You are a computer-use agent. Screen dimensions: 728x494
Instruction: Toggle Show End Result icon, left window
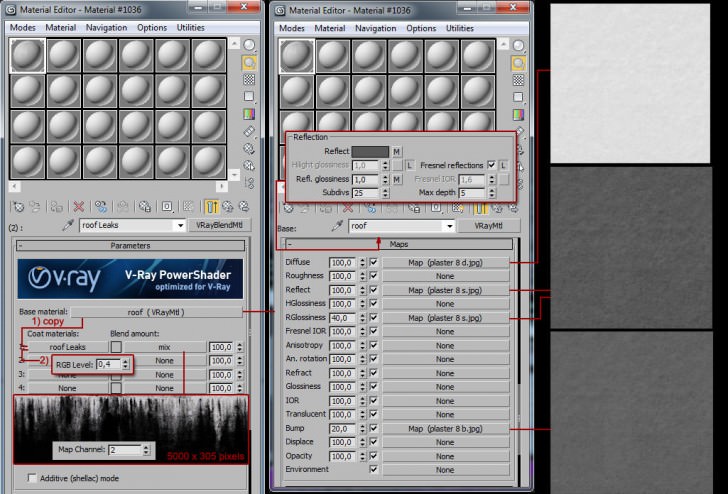211,207
